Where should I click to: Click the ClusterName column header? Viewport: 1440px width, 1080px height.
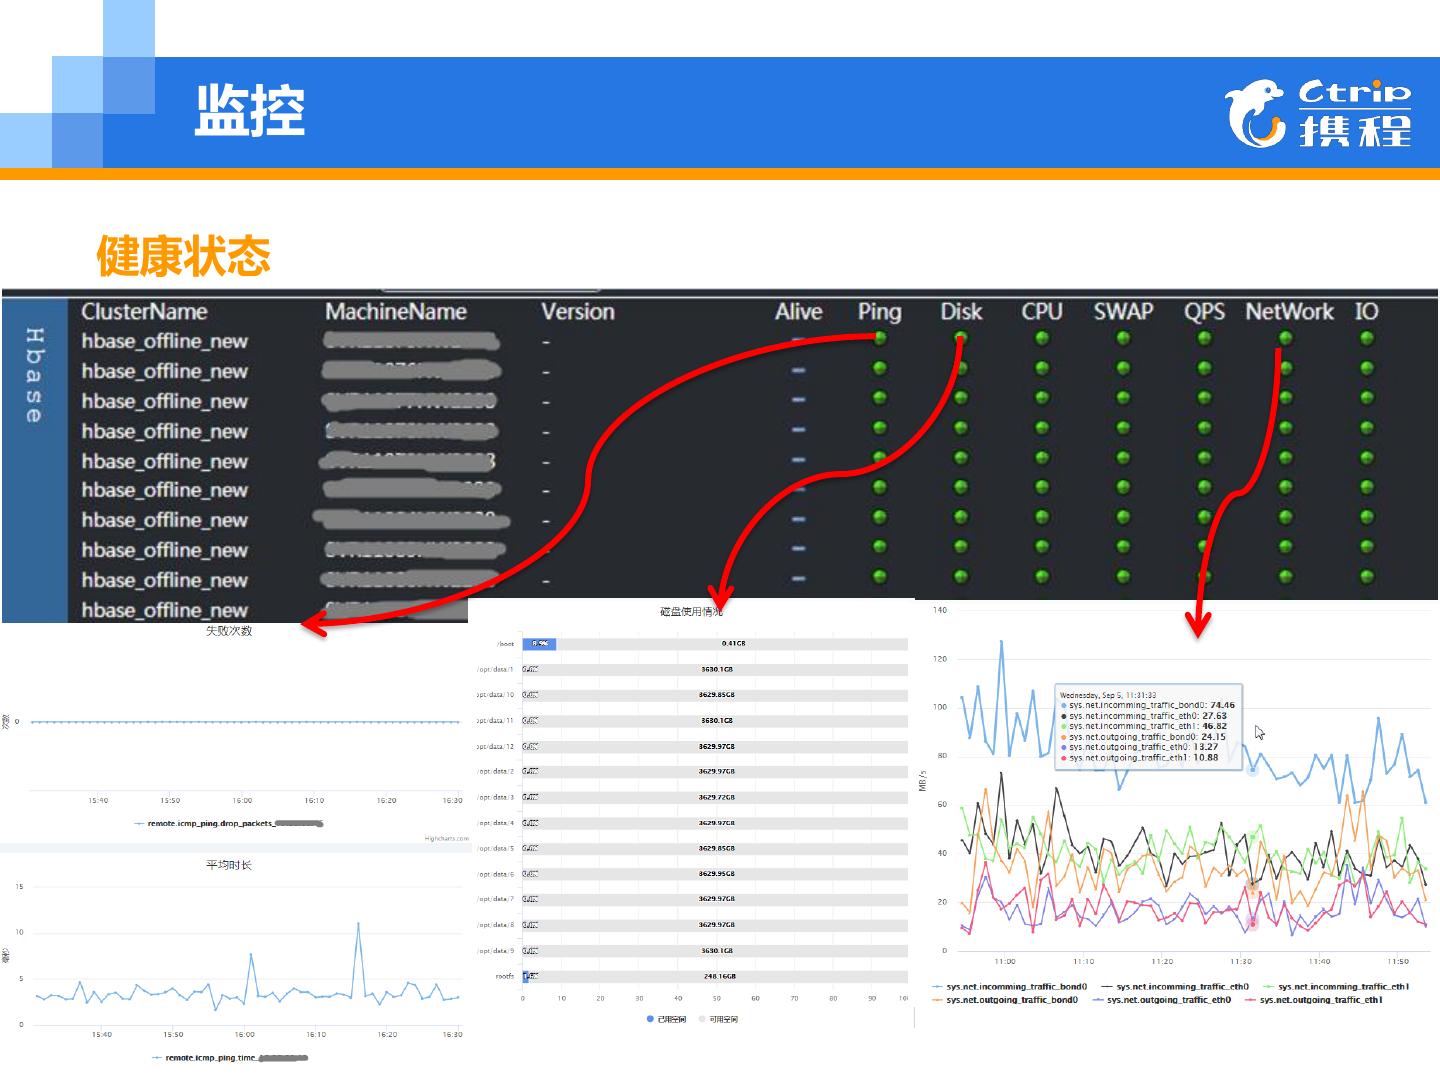point(144,312)
